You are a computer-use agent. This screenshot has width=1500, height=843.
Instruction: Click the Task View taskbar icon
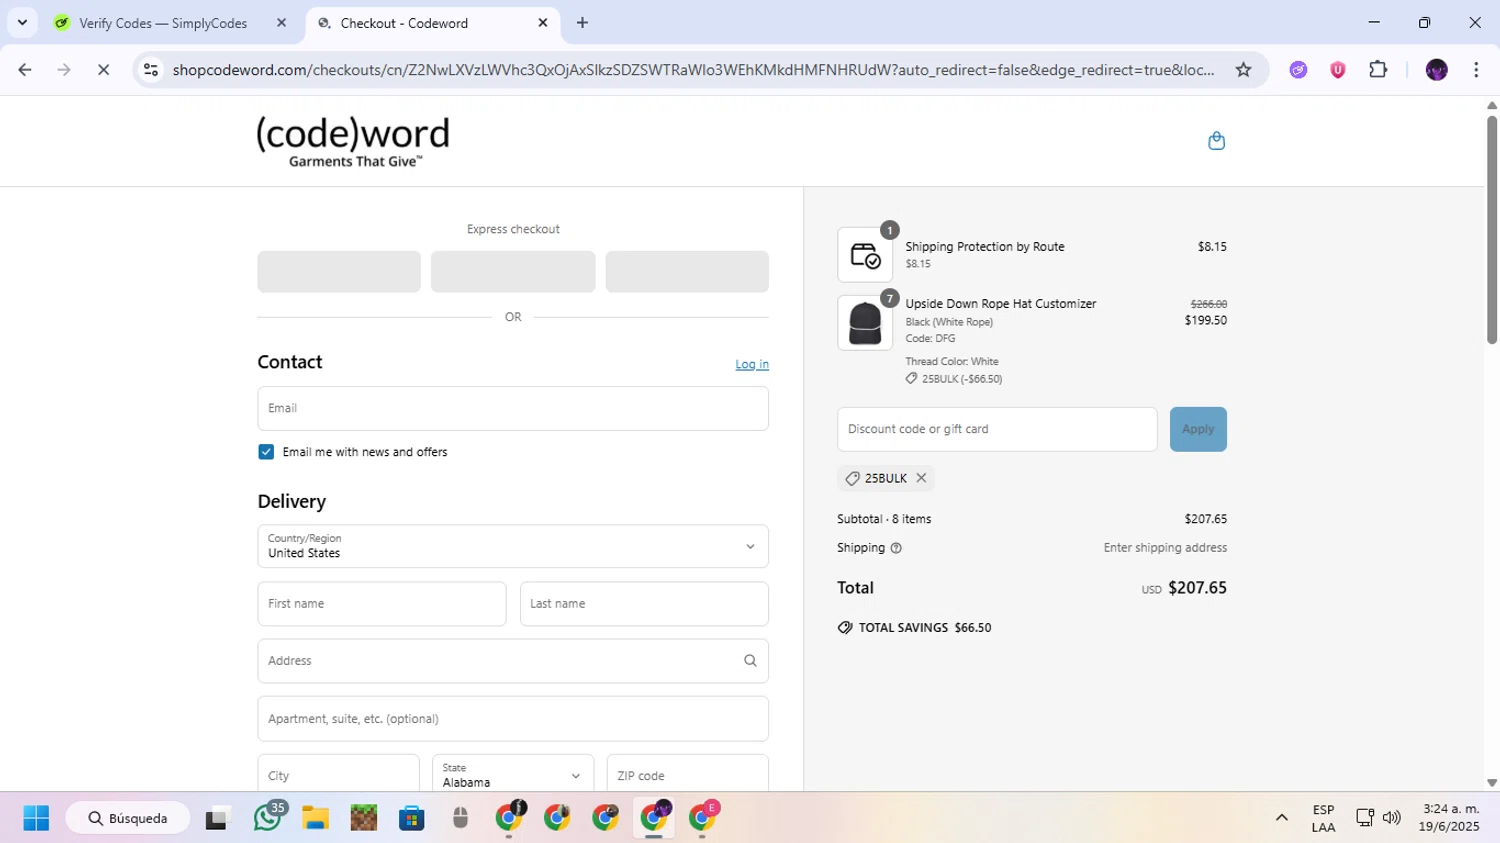[x=217, y=818]
